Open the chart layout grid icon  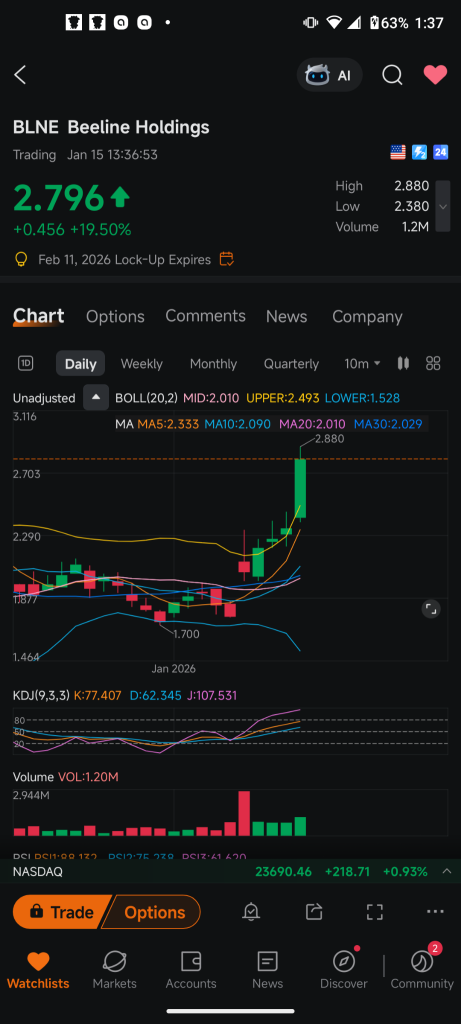pos(433,364)
